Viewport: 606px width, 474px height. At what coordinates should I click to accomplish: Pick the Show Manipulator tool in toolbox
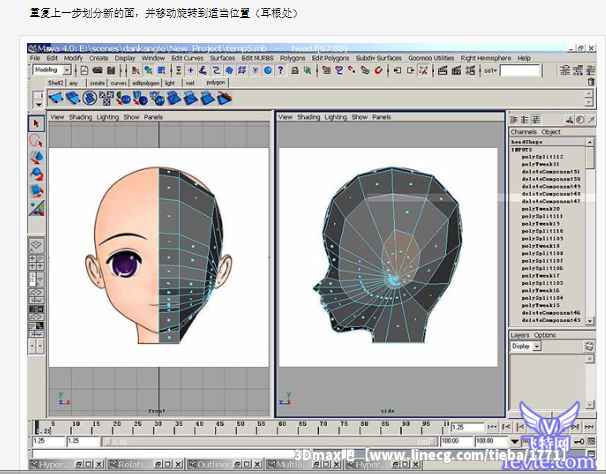[36, 208]
